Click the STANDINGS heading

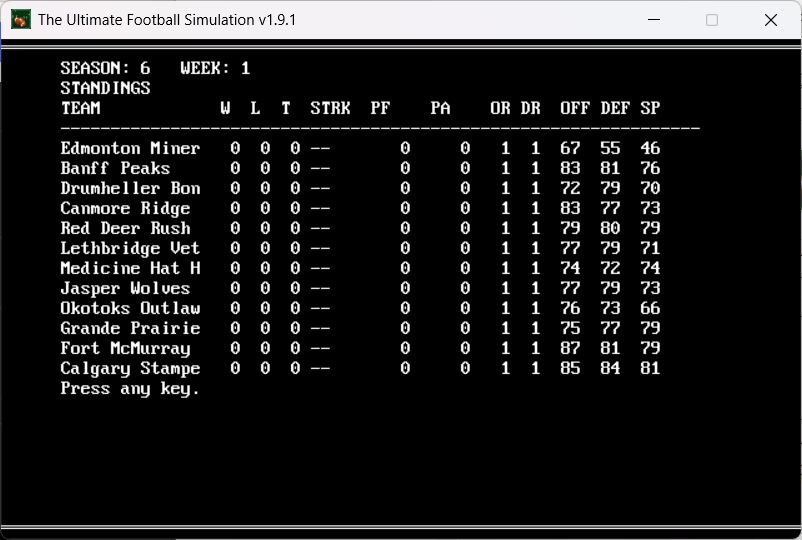(105, 88)
